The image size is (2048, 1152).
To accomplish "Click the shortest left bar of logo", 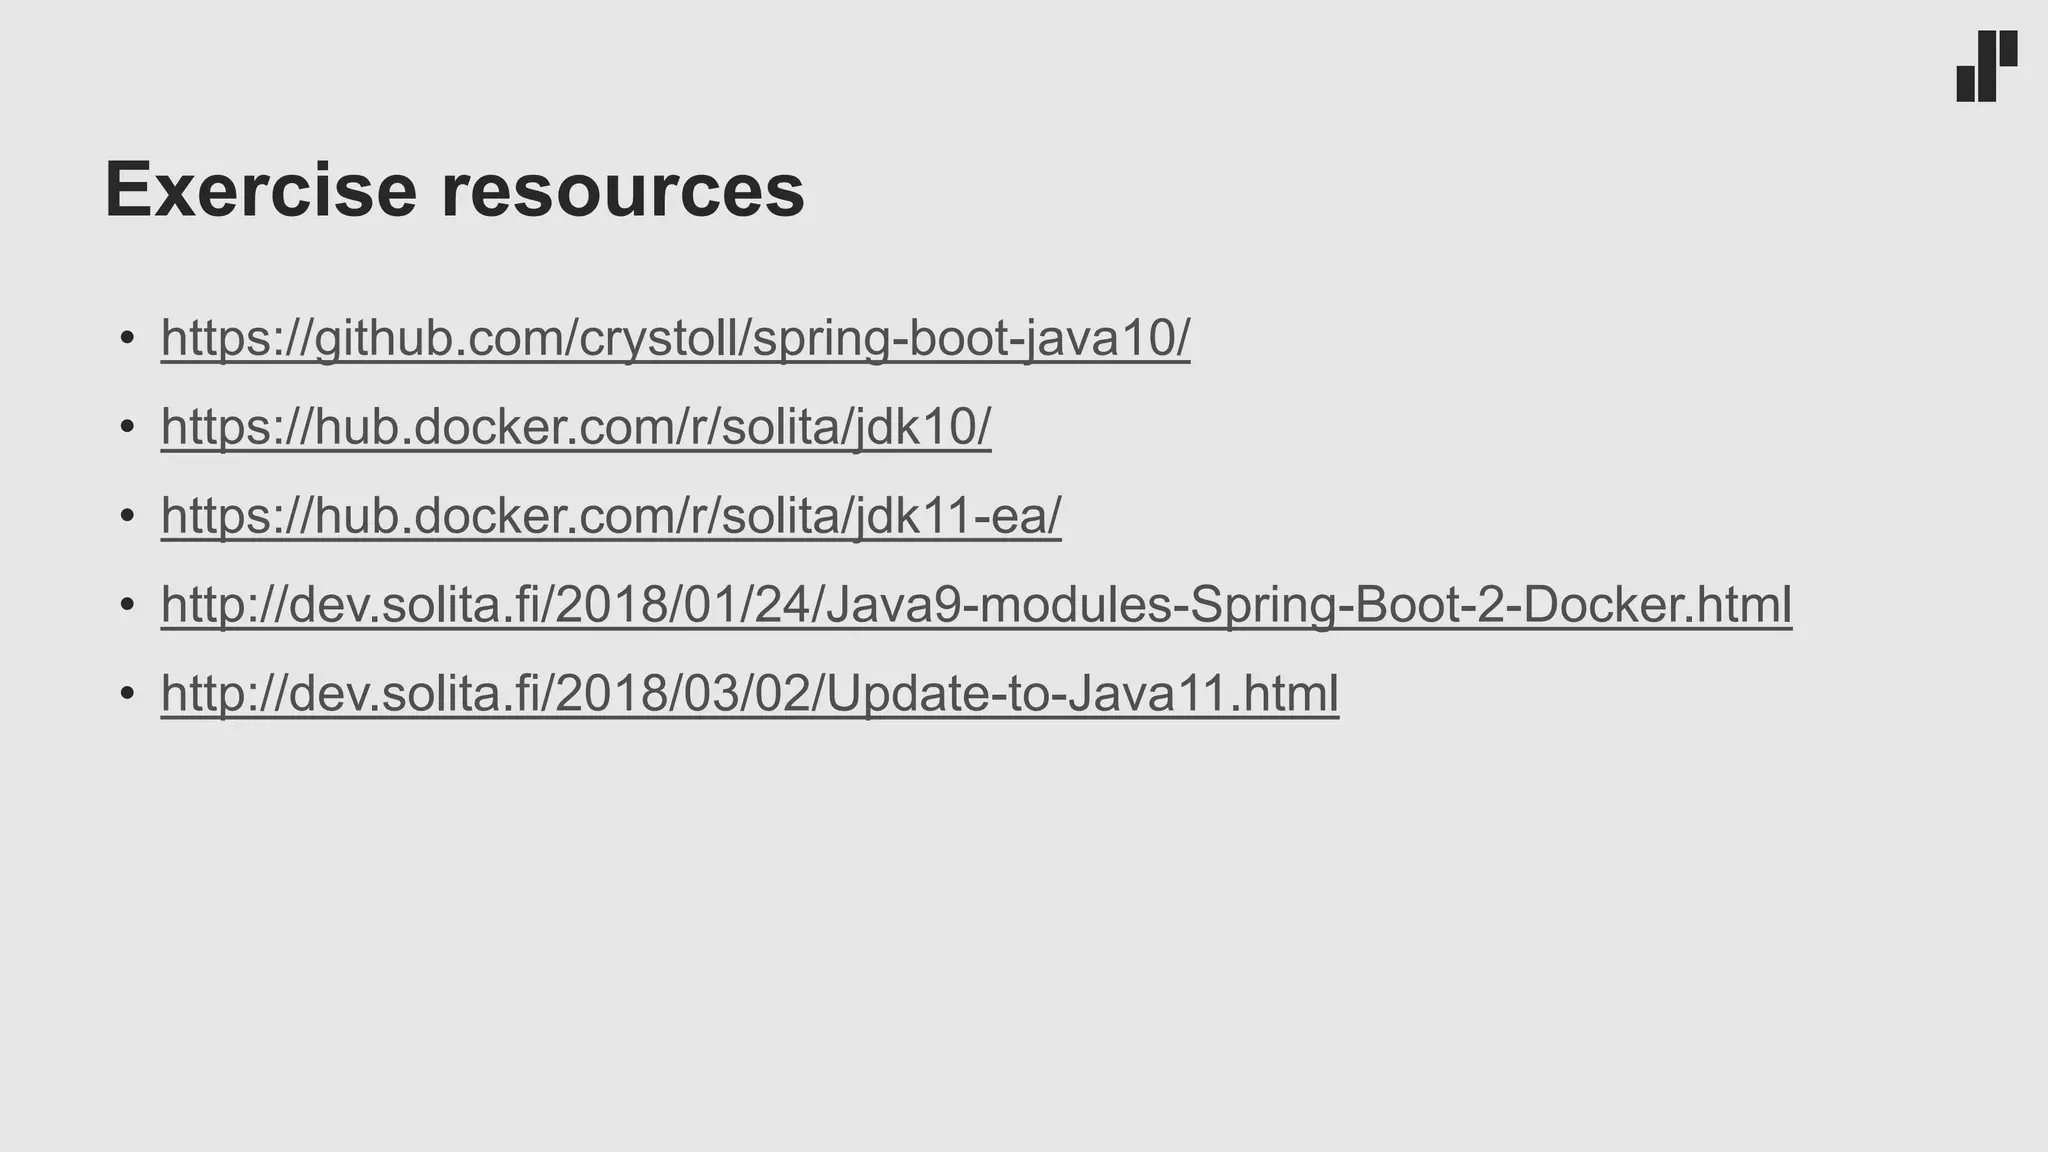I will click(1965, 83).
